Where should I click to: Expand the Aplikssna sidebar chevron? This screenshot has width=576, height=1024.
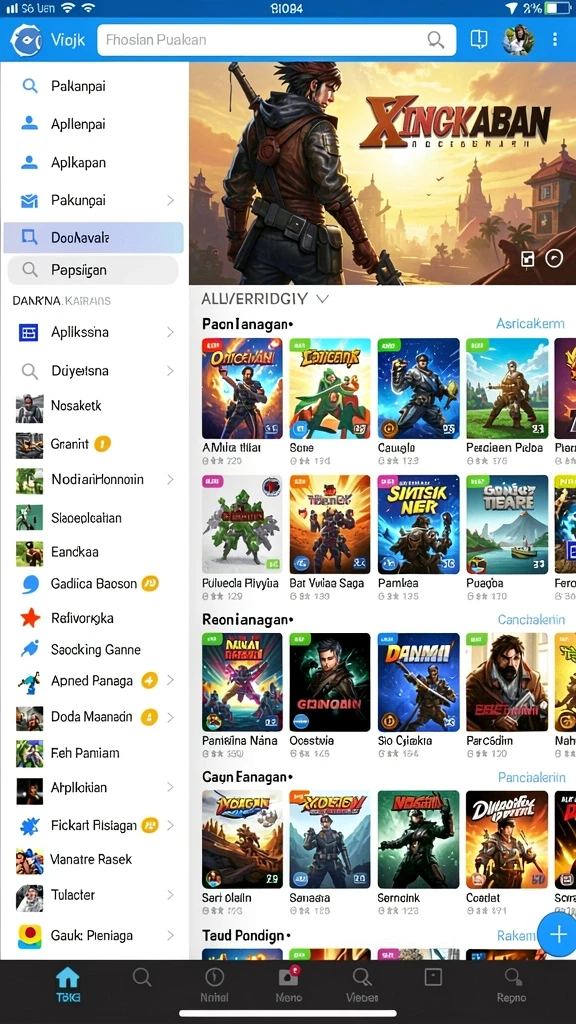[170, 332]
